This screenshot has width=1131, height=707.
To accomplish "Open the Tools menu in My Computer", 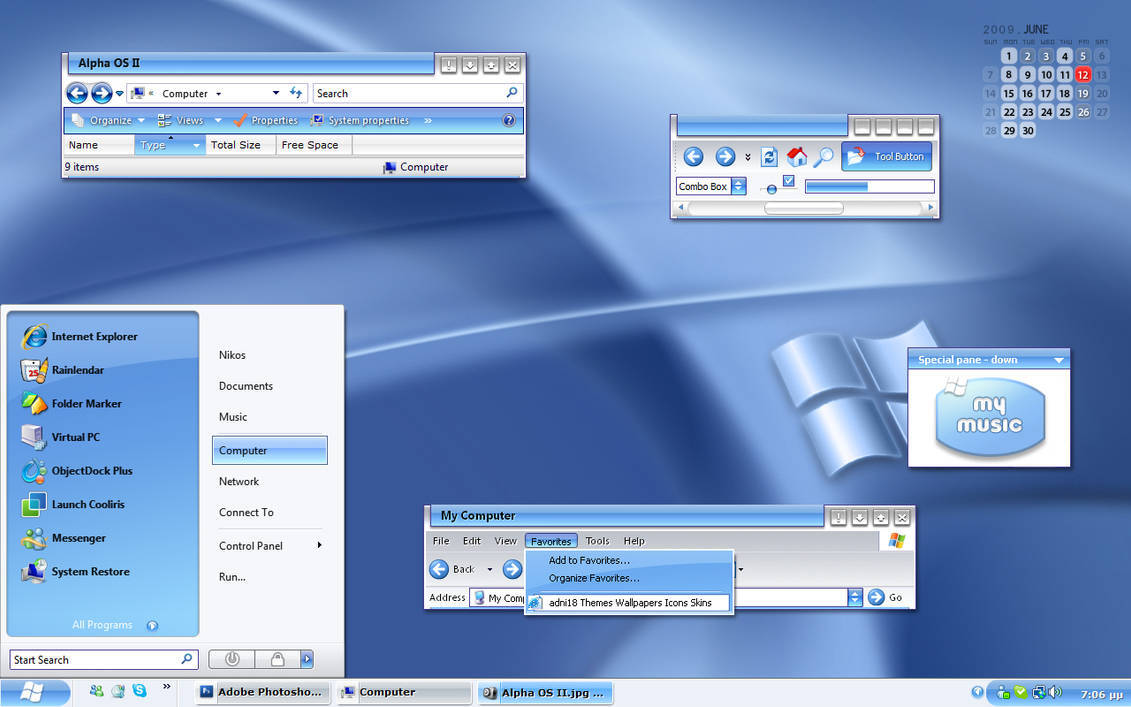I will pos(597,541).
